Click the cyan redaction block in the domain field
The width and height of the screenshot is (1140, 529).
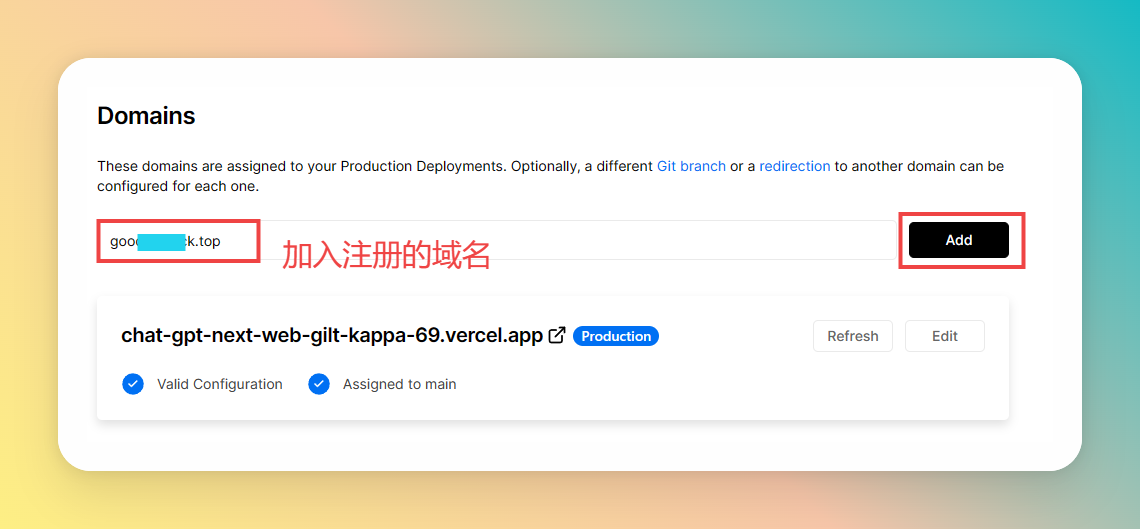pyautogui.click(x=162, y=241)
